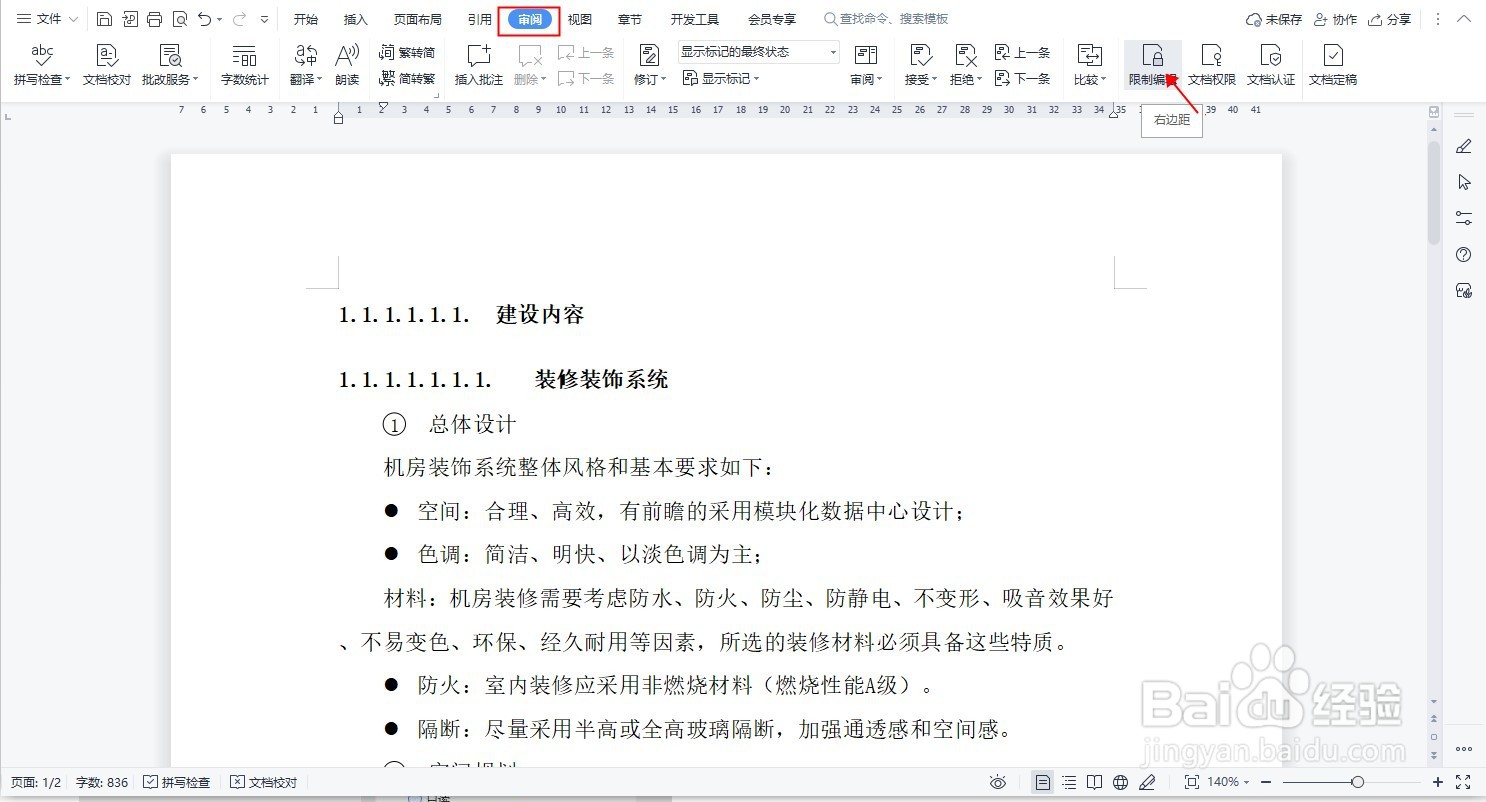Click the fullscreen icon in status bar
Viewport: 1486px width, 802px height.
pyautogui.click(x=1463, y=782)
